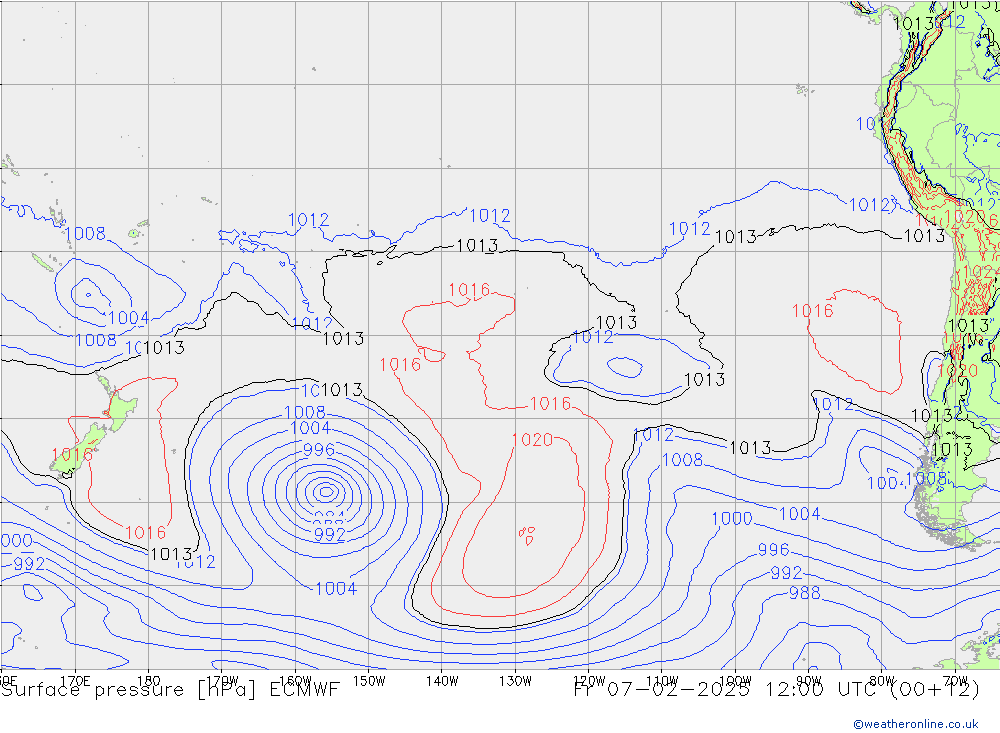Select the 130W longitude axis label
Image resolution: width=1000 pixels, height=733 pixels.
click(515, 681)
